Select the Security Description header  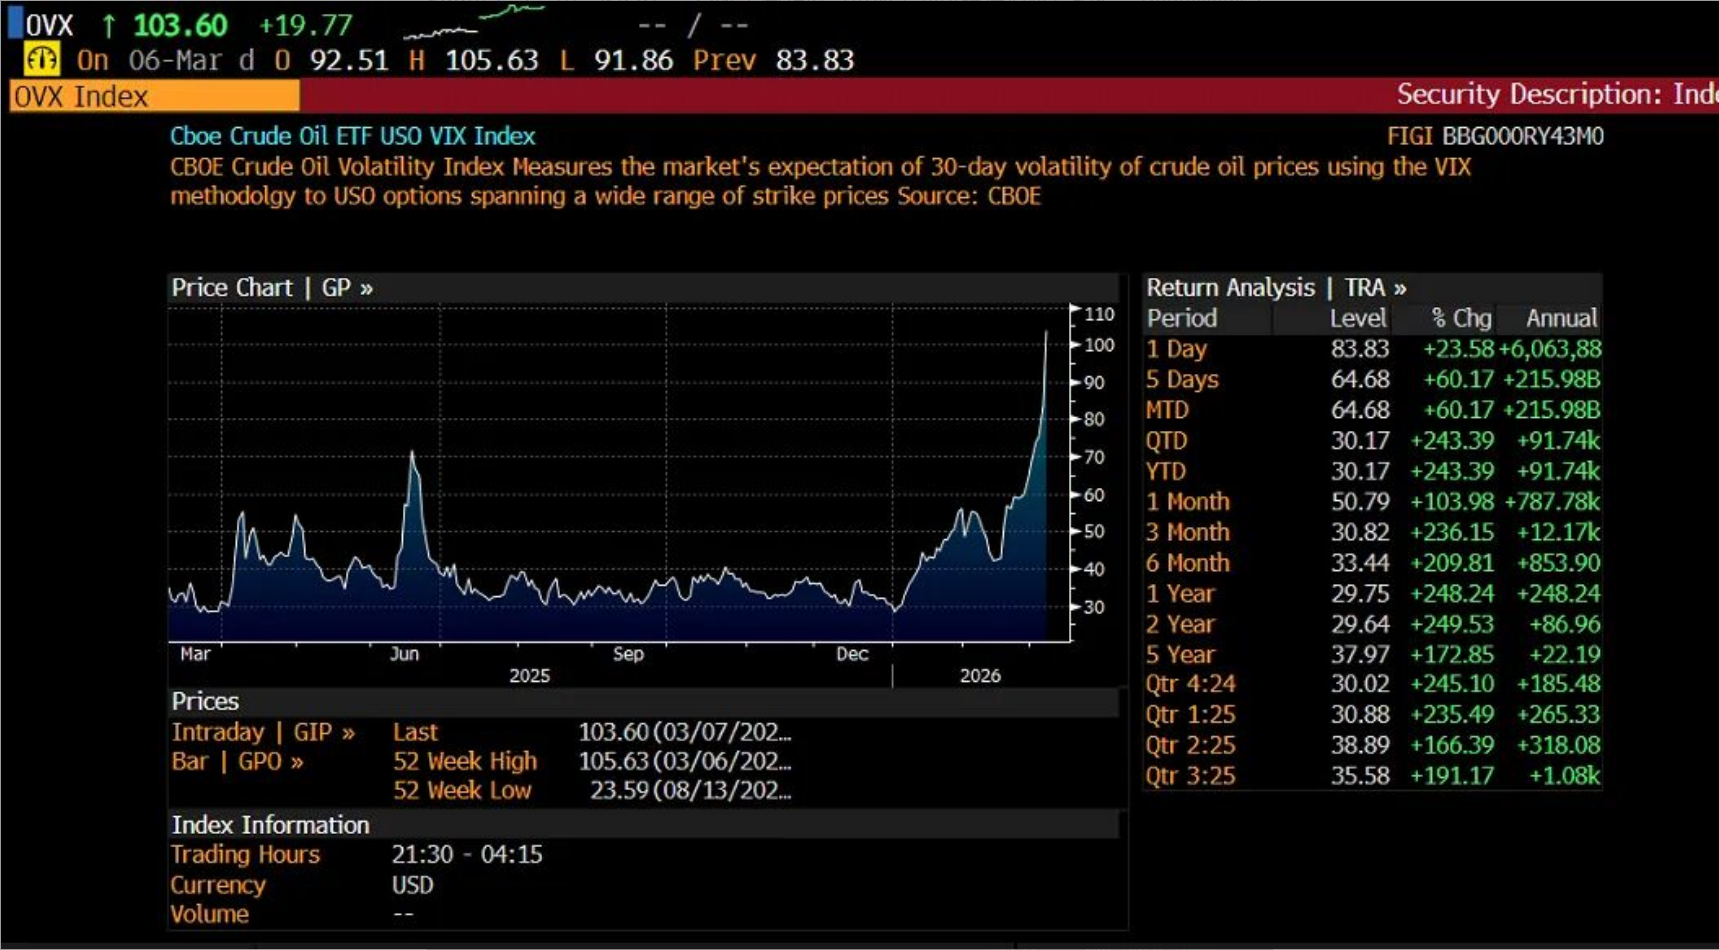(x=1555, y=95)
